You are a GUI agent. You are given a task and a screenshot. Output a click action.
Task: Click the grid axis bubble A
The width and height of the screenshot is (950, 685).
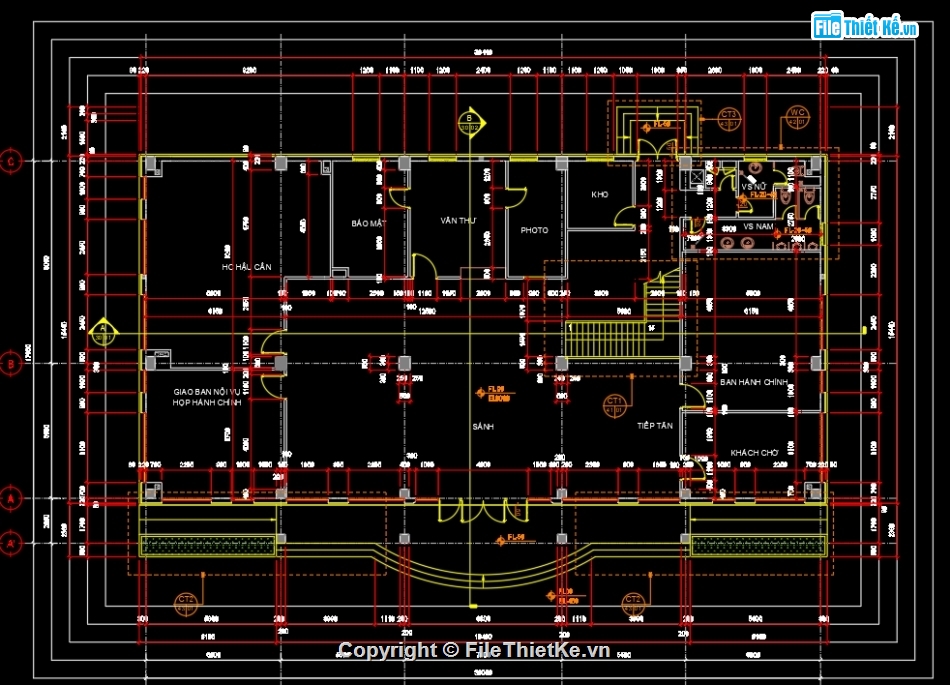pos(11,498)
